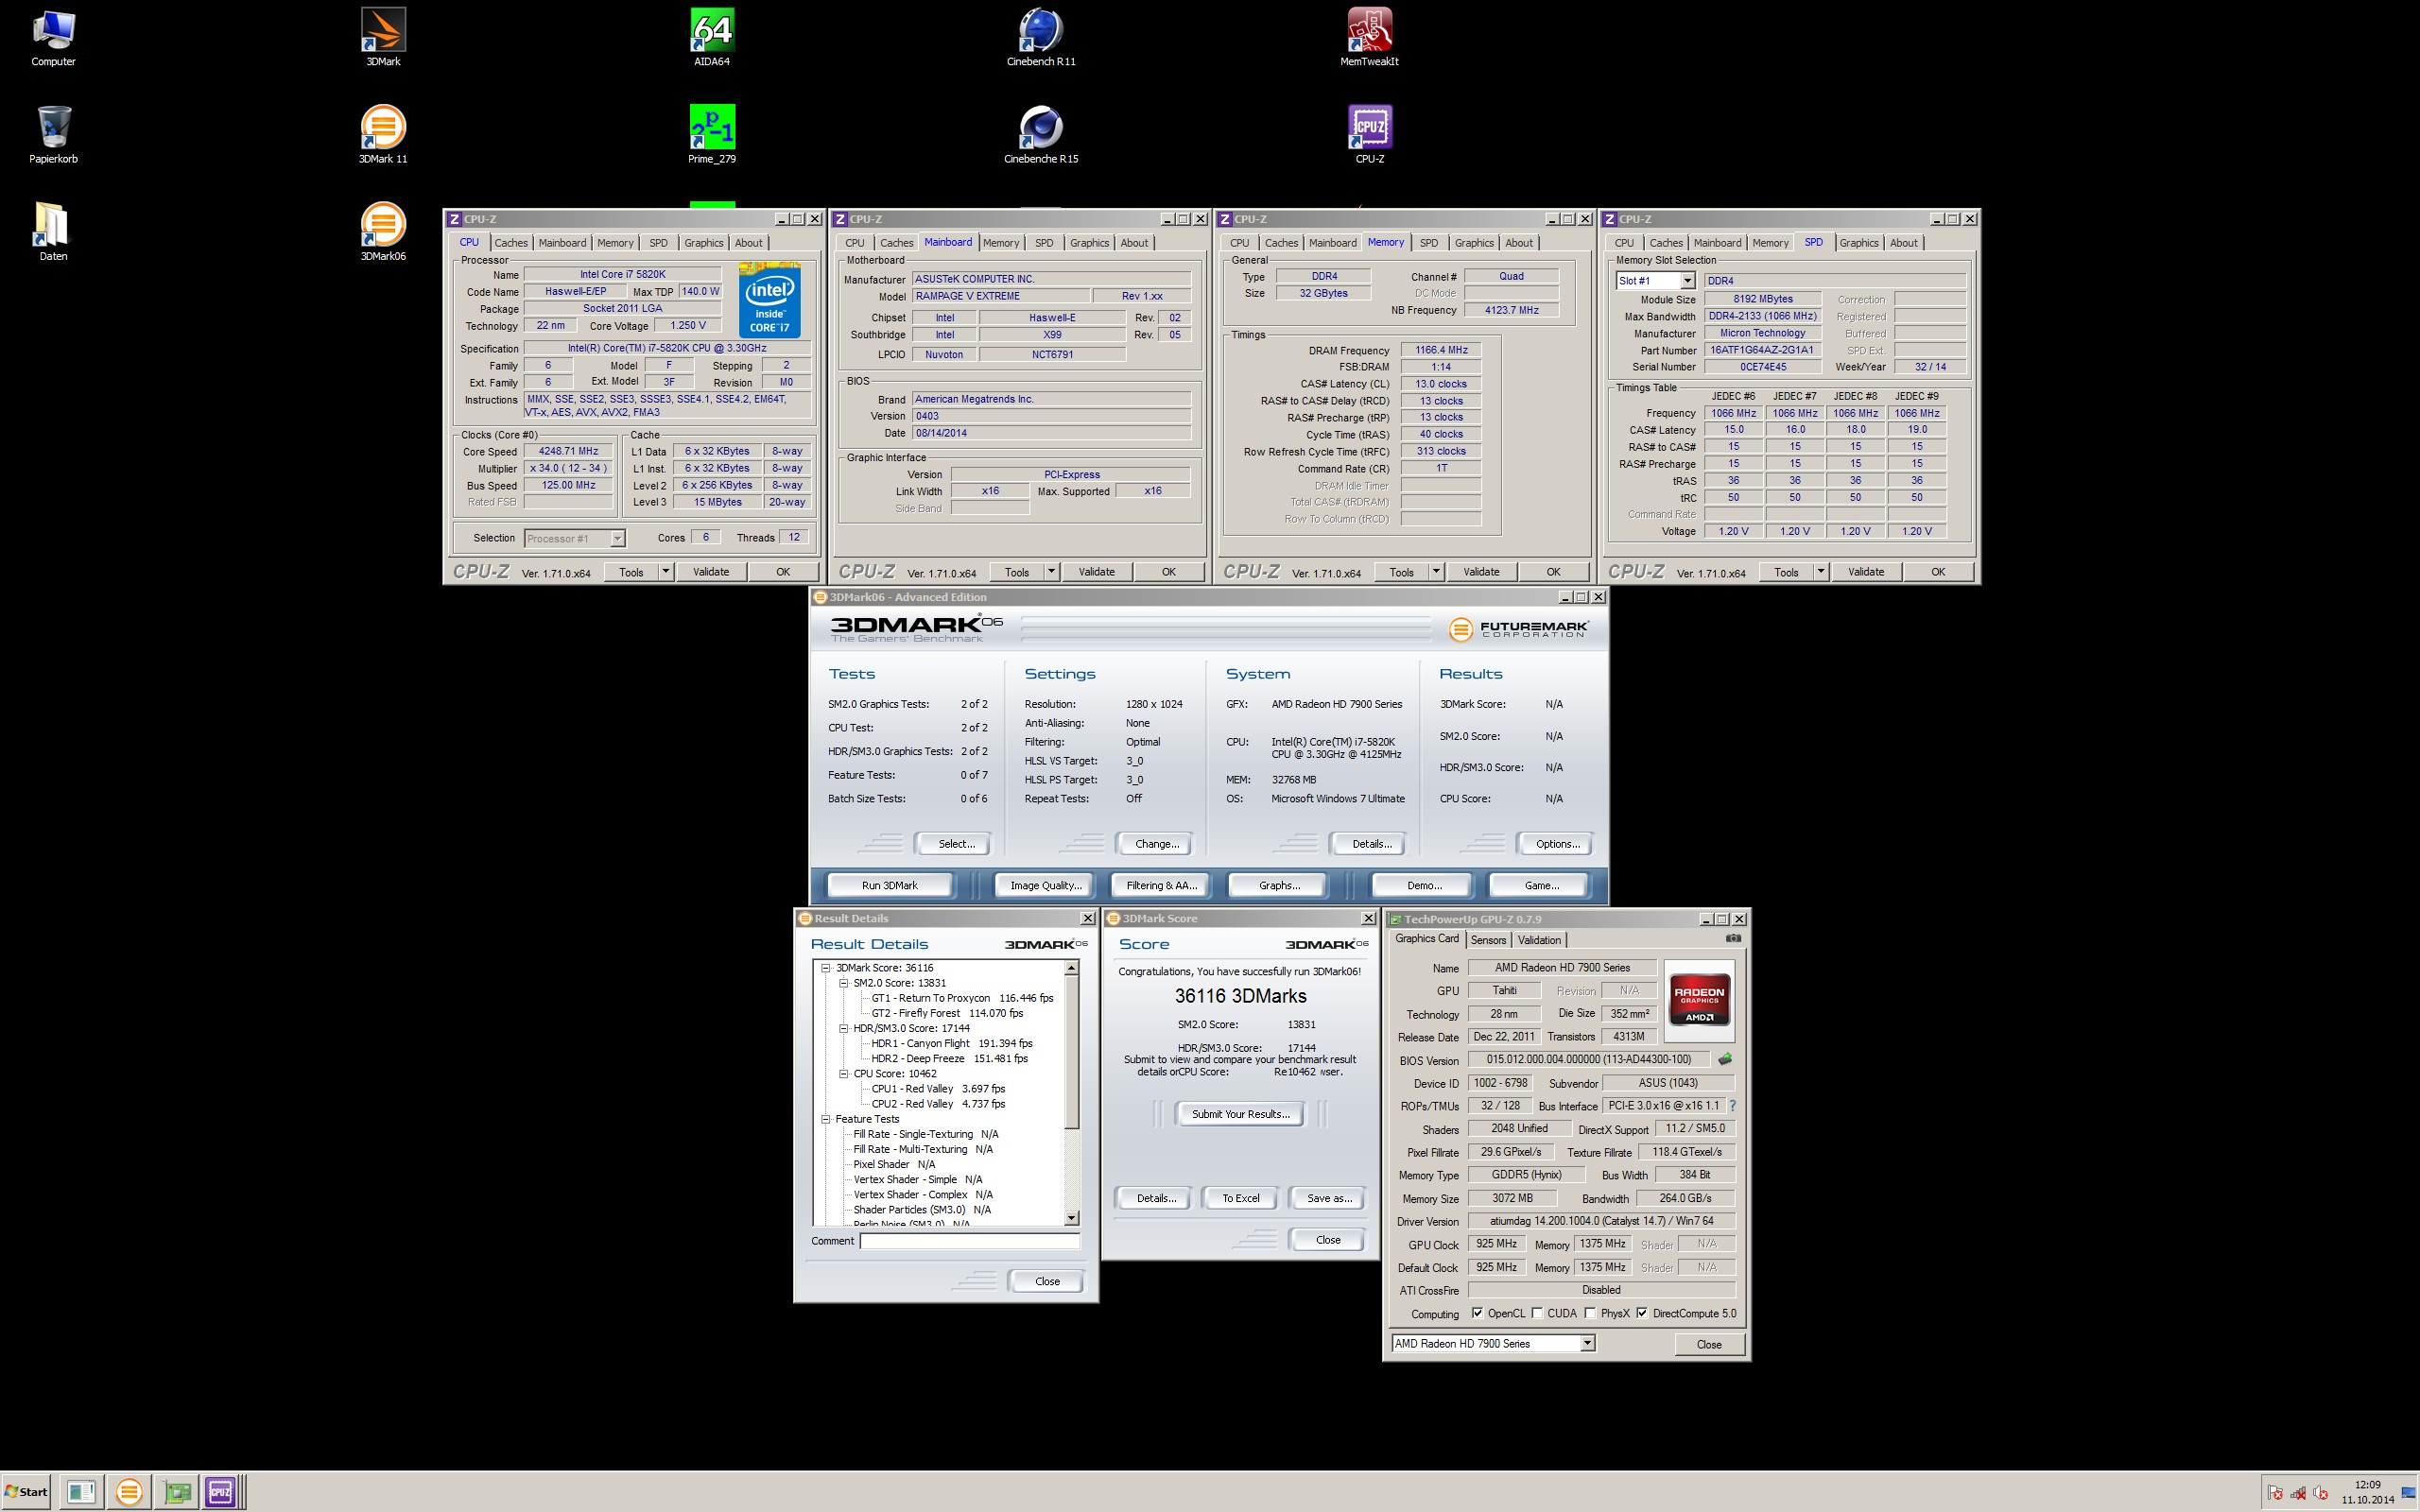
Task: Toggle the OpenCL checkbox in GPU-Z
Action: tap(1477, 1313)
